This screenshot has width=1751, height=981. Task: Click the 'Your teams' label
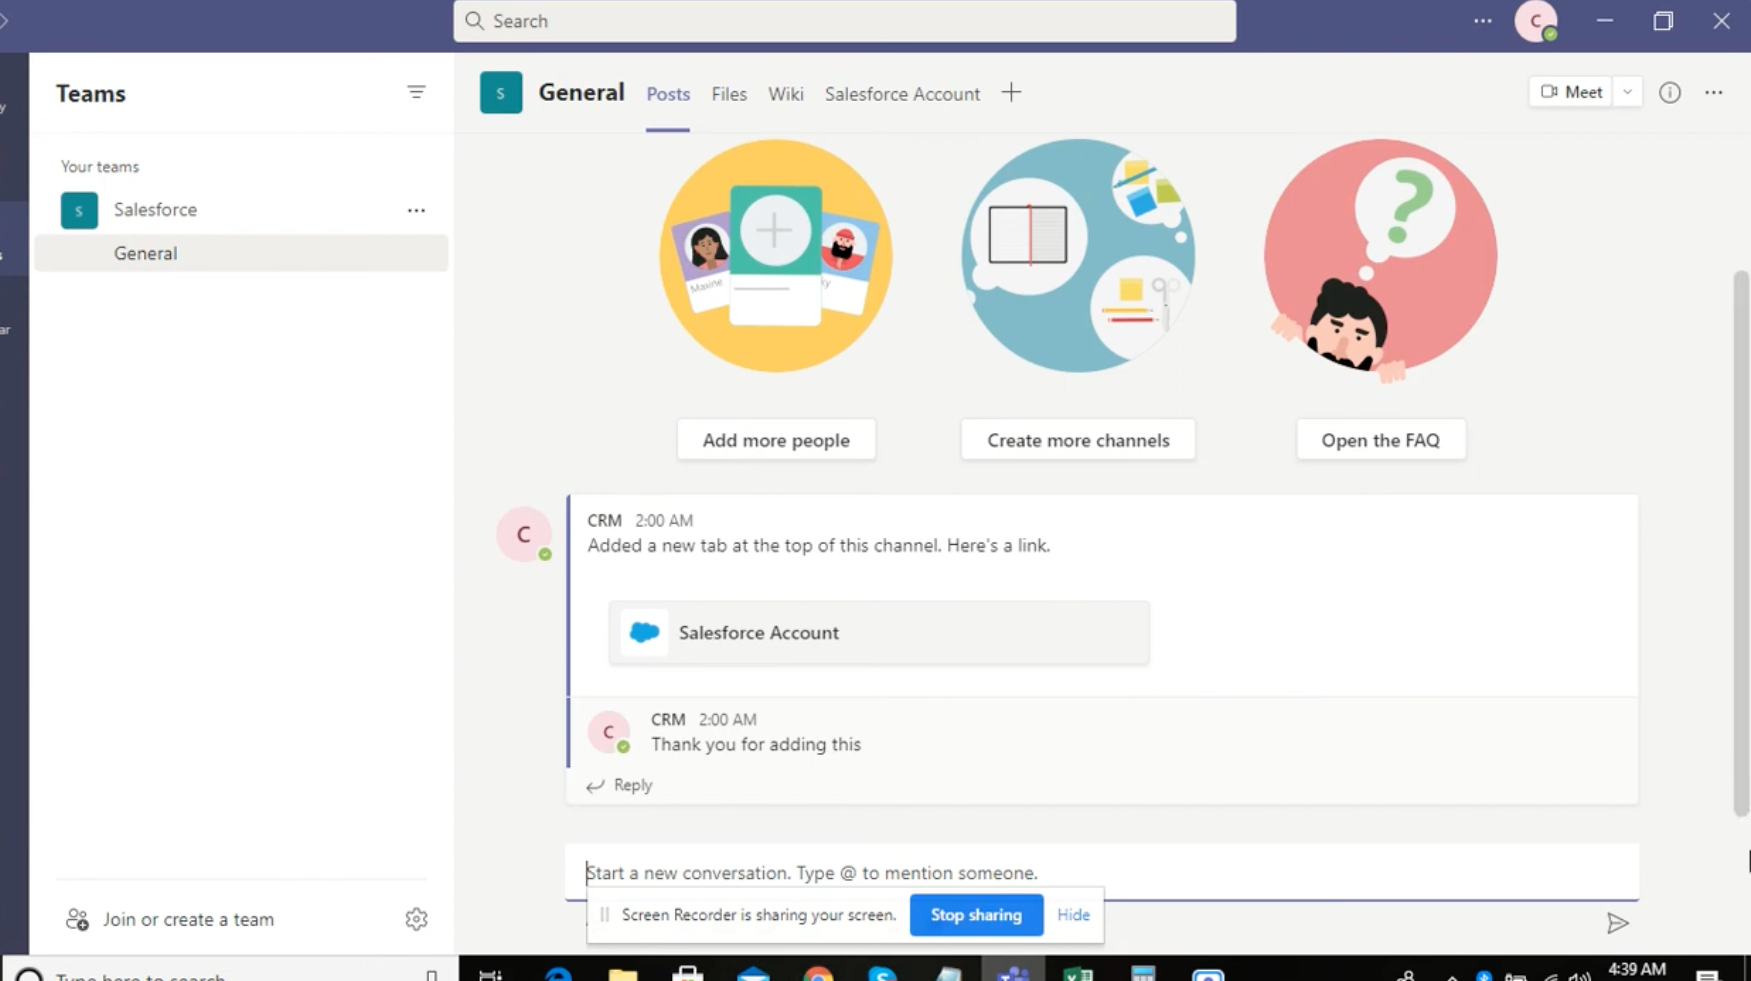(100, 167)
